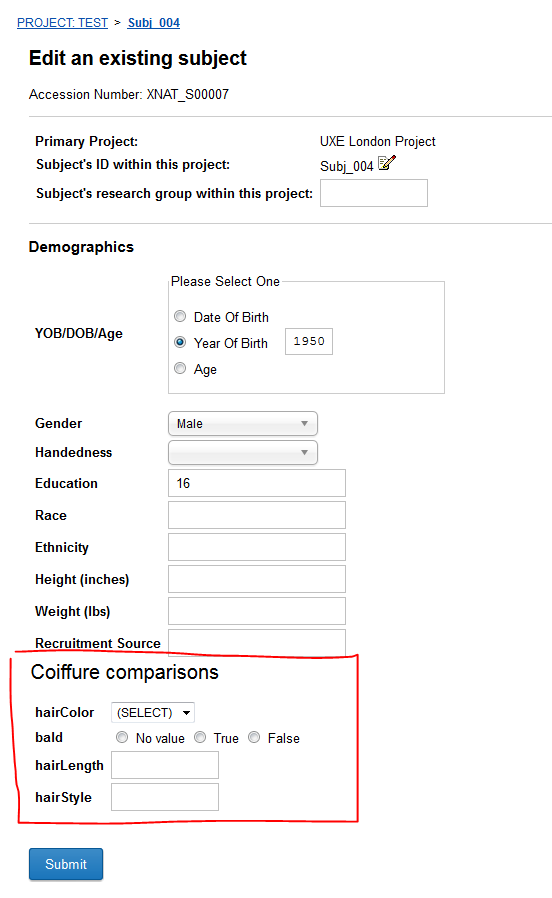Expand the Handedness dropdown
552x898 pixels.
(x=243, y=452)
